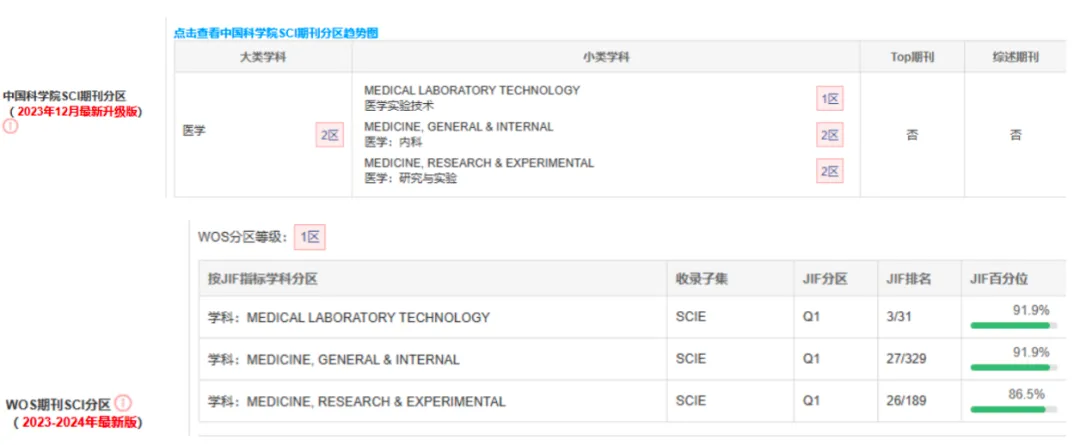
Task: Click the 27/329 JIF rank cell
Action: pyautogui.click(x=906, y=359)
